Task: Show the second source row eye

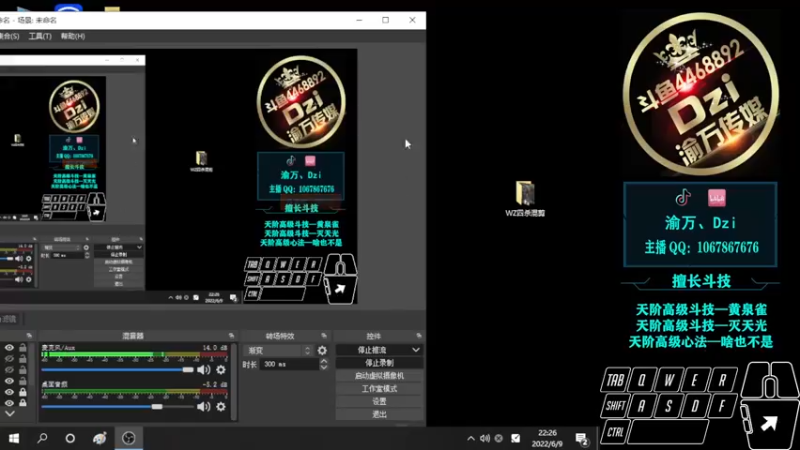Action: [9, 359]
